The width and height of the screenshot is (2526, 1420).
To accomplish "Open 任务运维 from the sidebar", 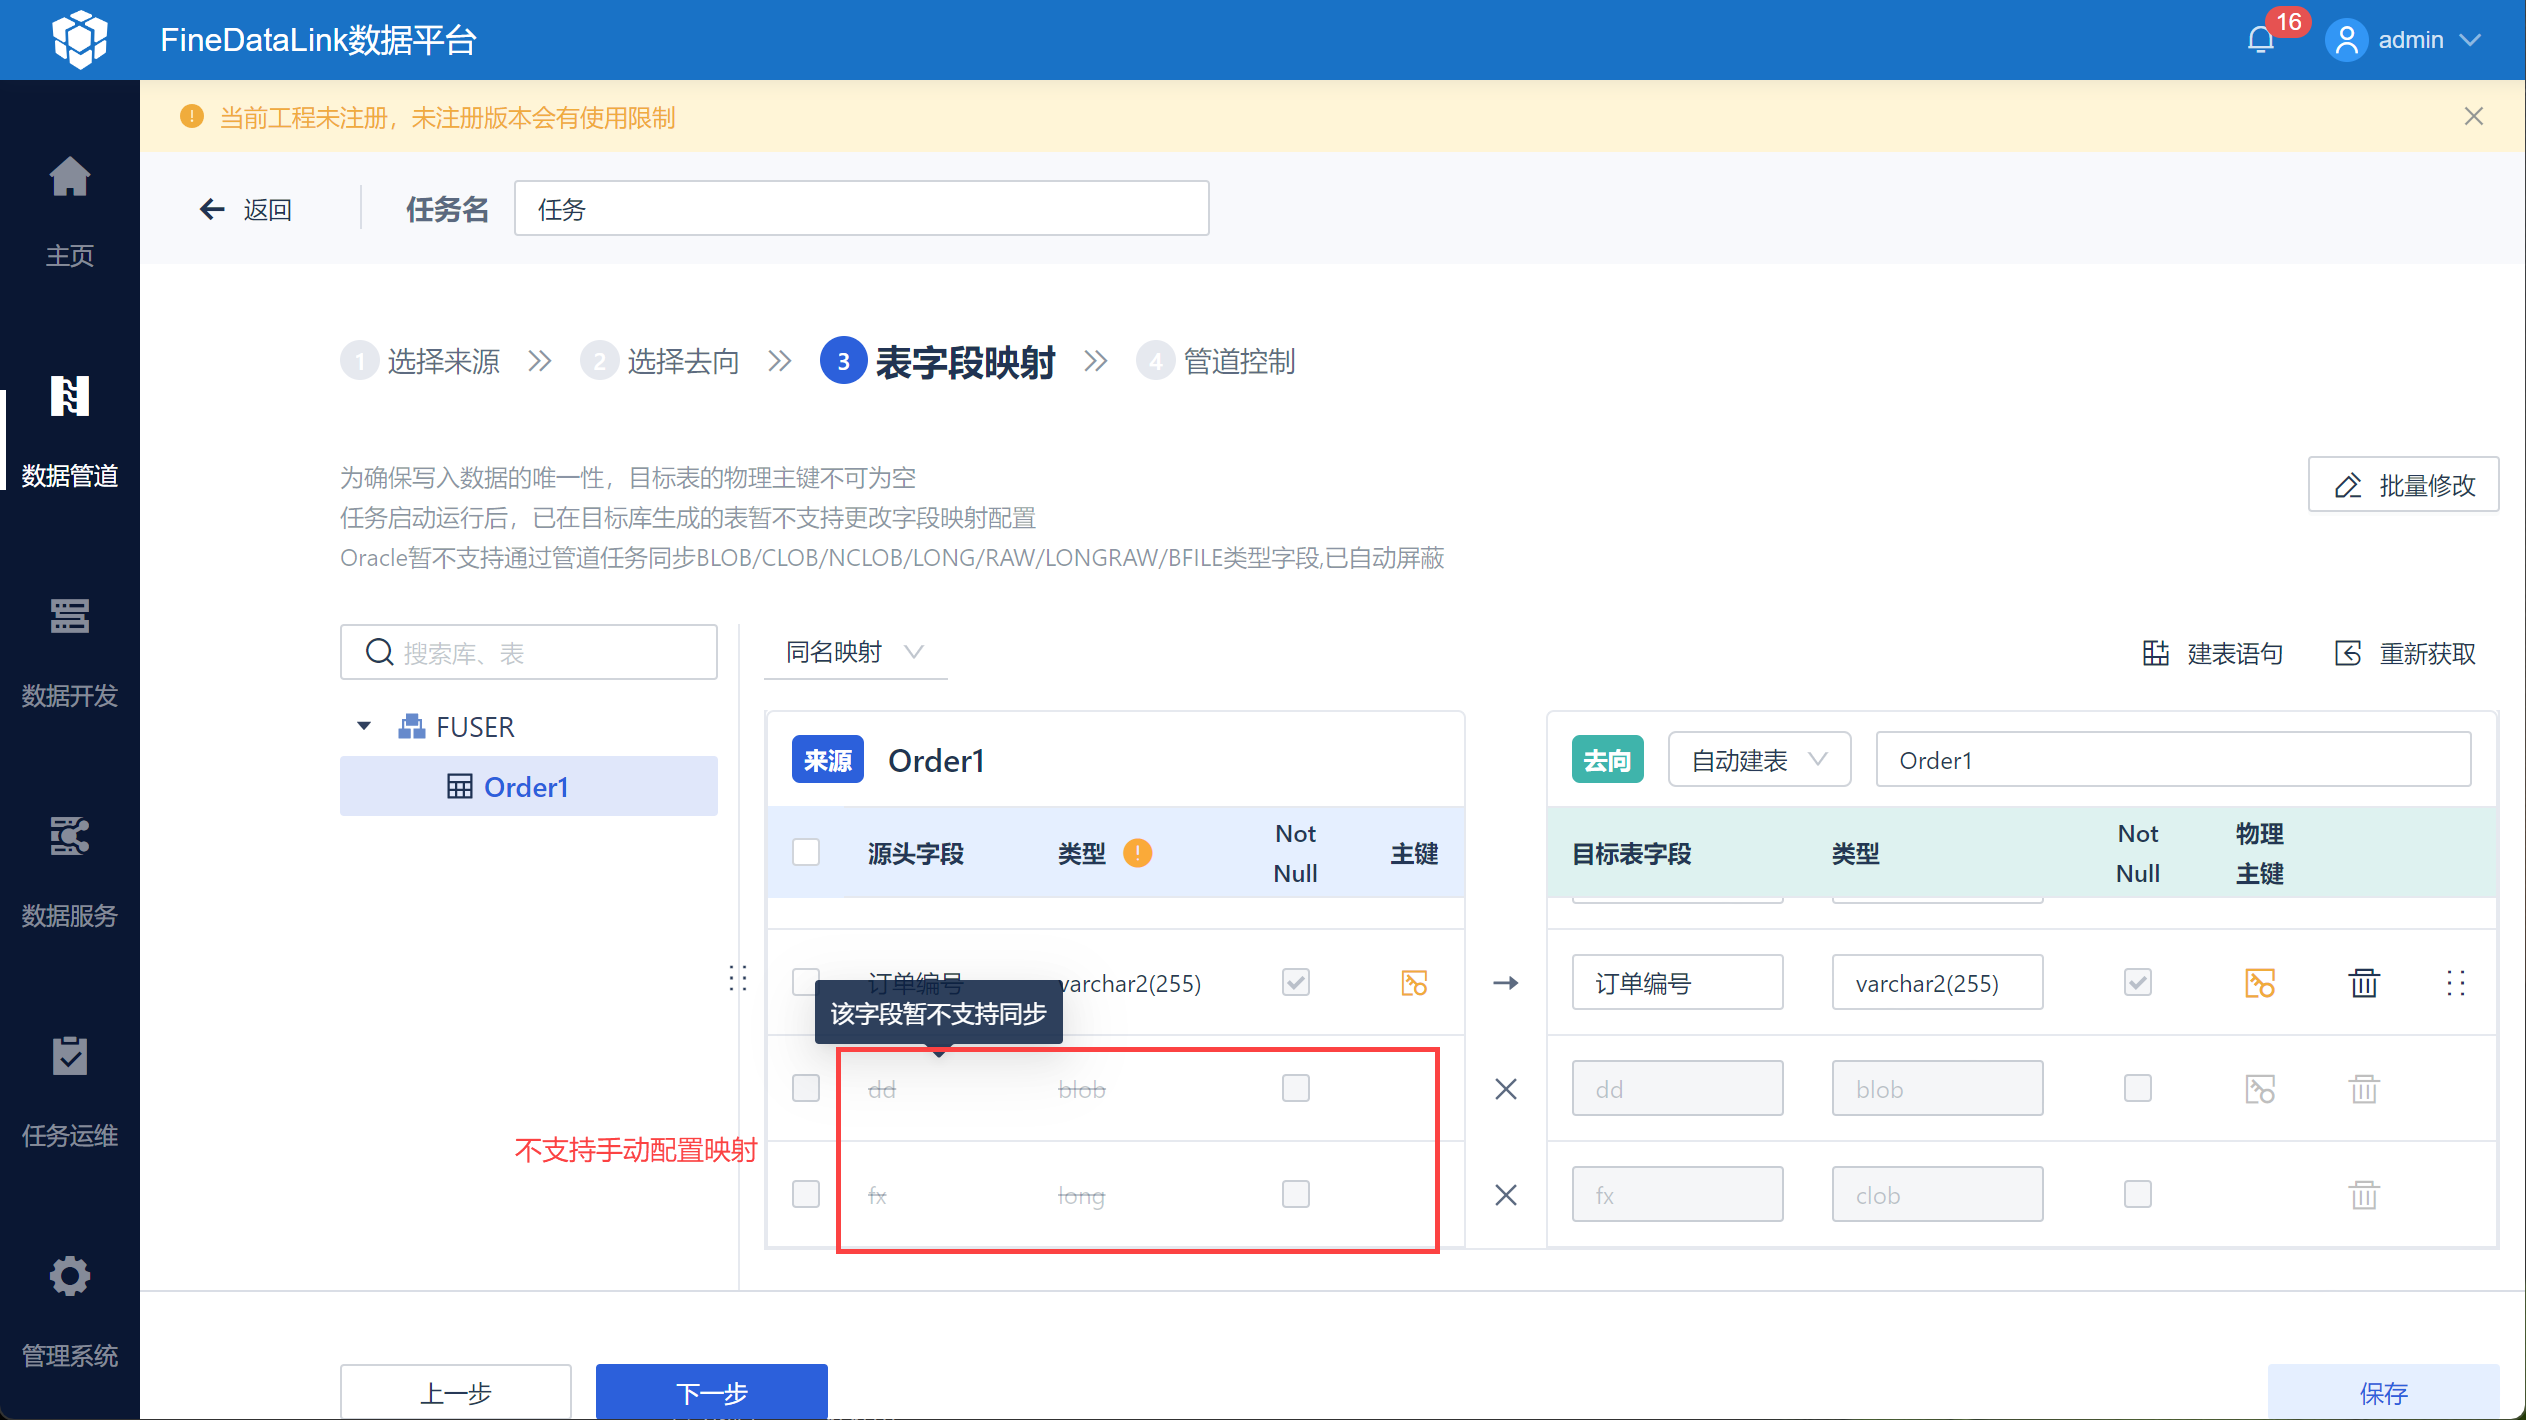I will click(70, 1057).
